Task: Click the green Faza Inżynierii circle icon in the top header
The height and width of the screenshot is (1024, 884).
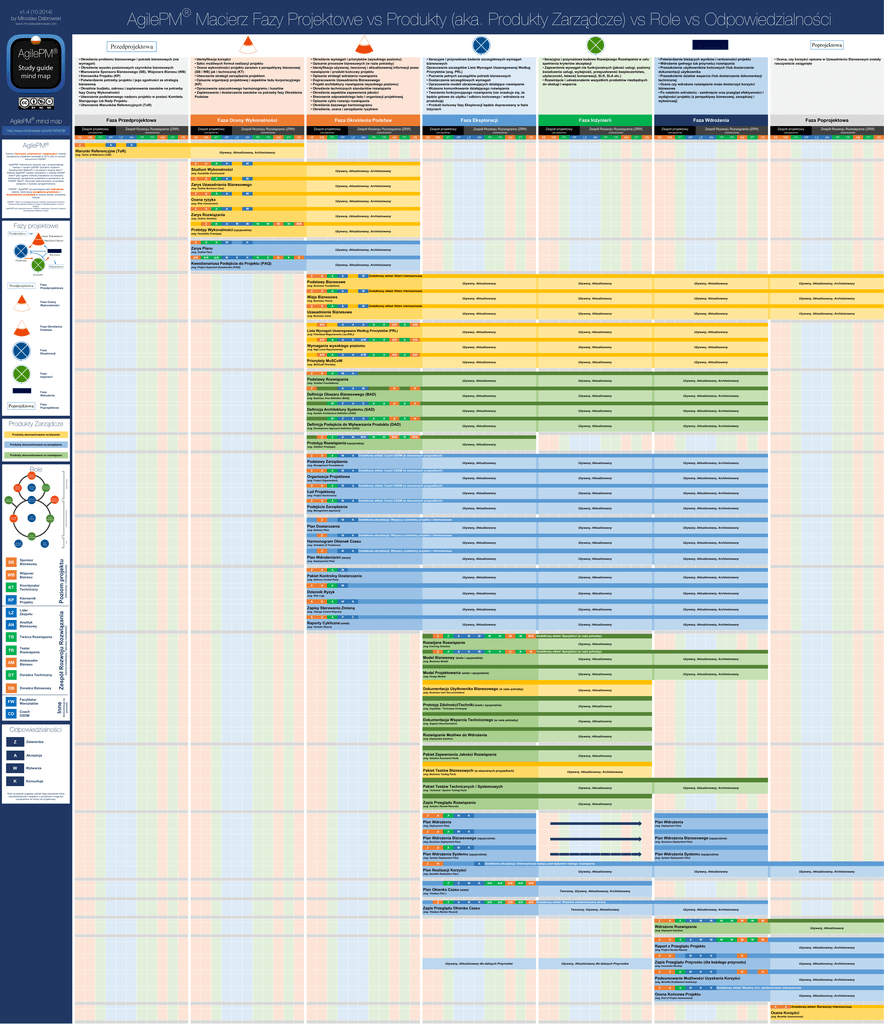Action: (596, 45)
